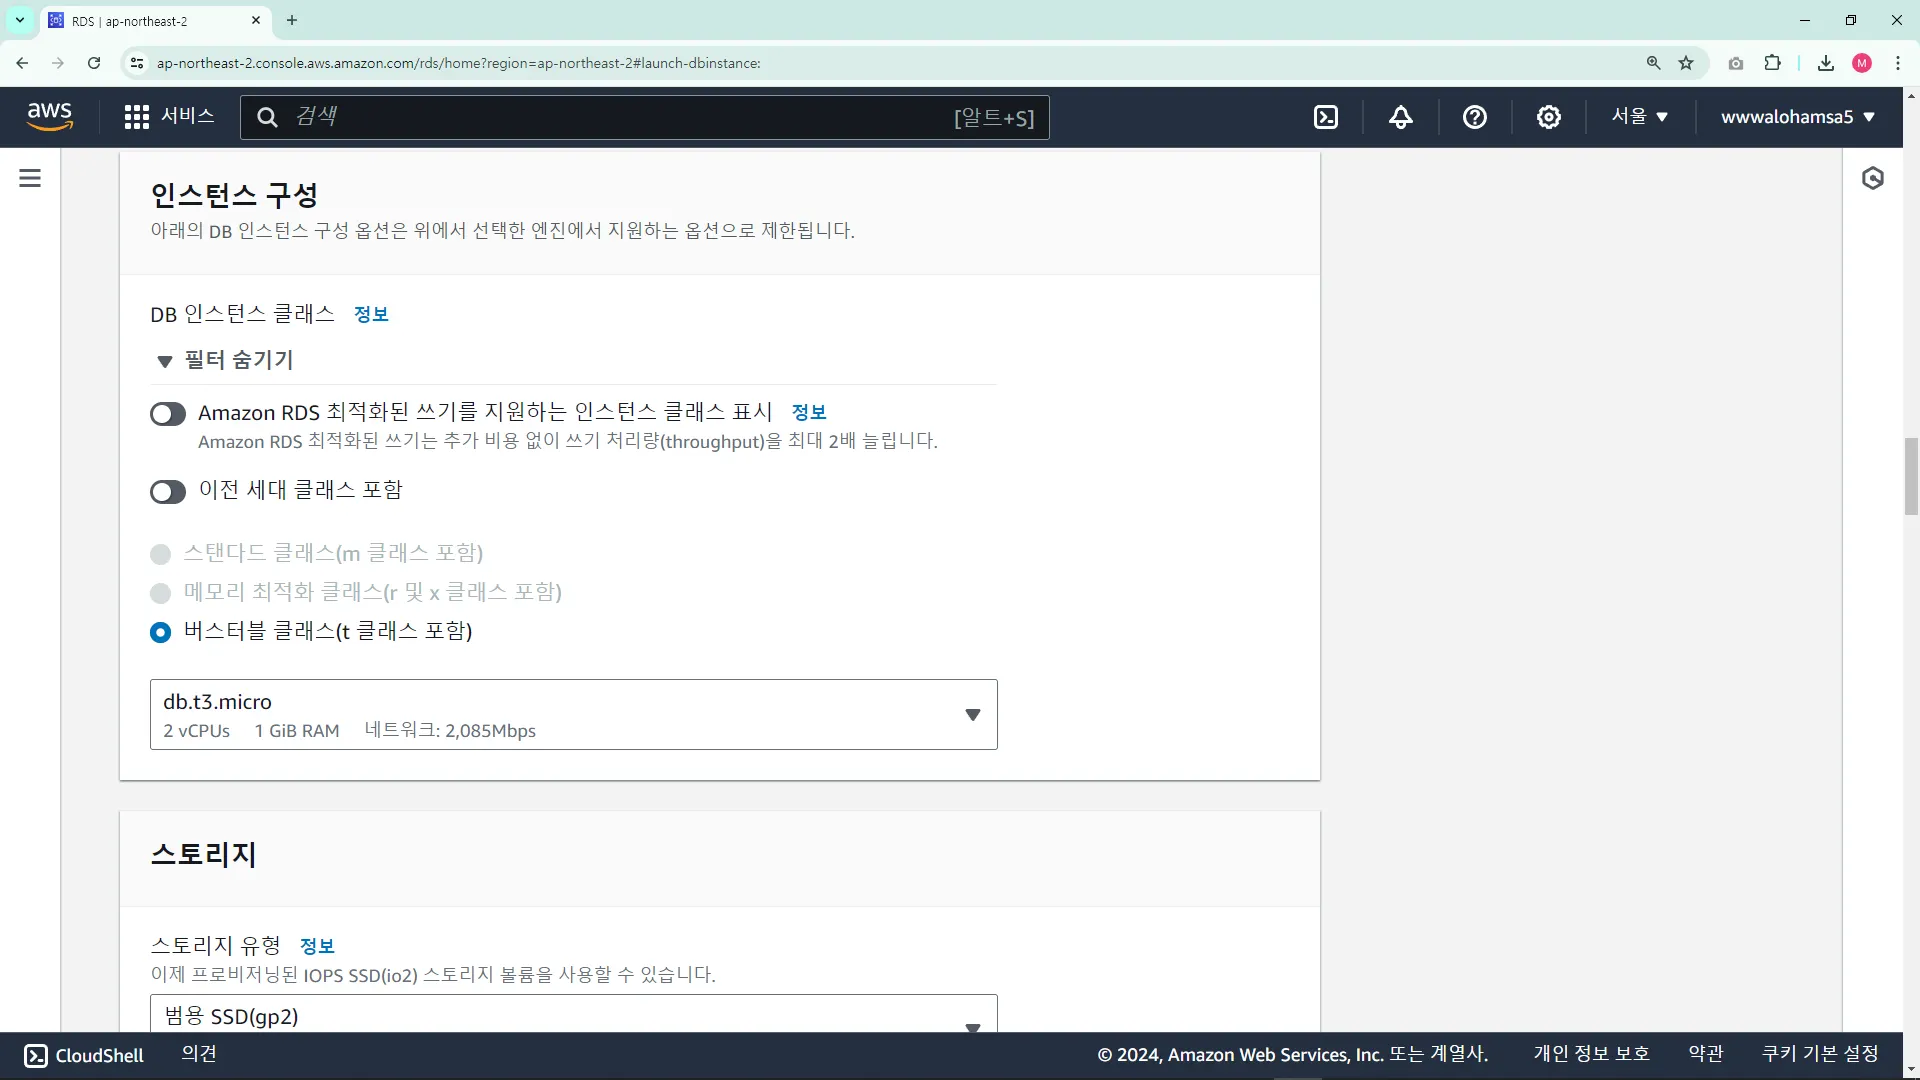Enable the Amazon RDS optimized writes toggle
Viewport: 1920px width, 1080px height.
pyautogui.click(x=168, y=414)
